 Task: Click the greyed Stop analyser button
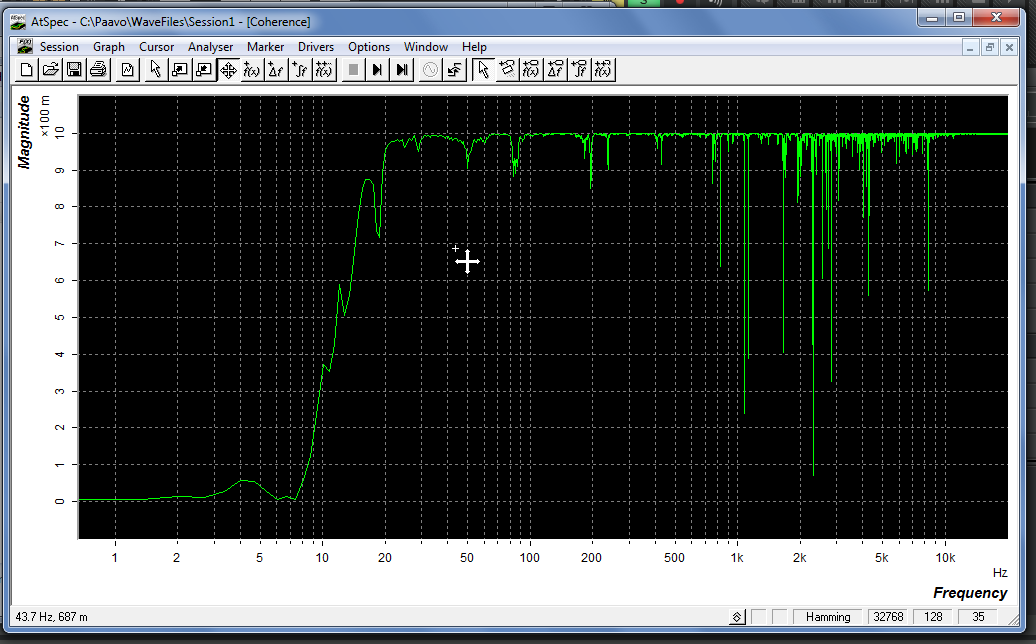click(x=353, y=69)
